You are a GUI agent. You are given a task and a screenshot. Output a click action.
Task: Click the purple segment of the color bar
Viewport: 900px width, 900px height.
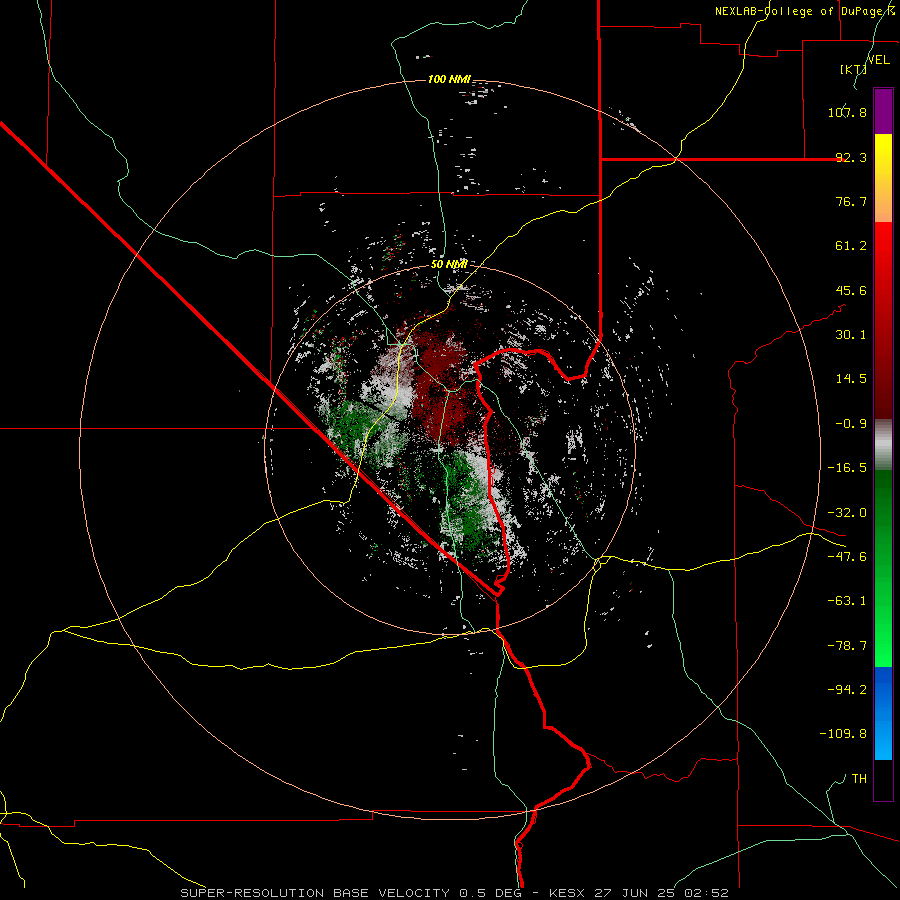click(883, 111)
